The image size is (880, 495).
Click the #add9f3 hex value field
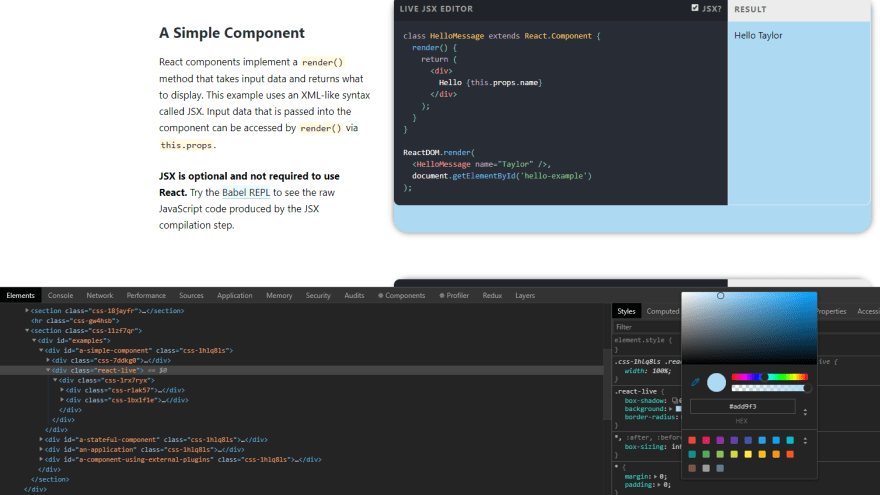(x=742, y=406)
